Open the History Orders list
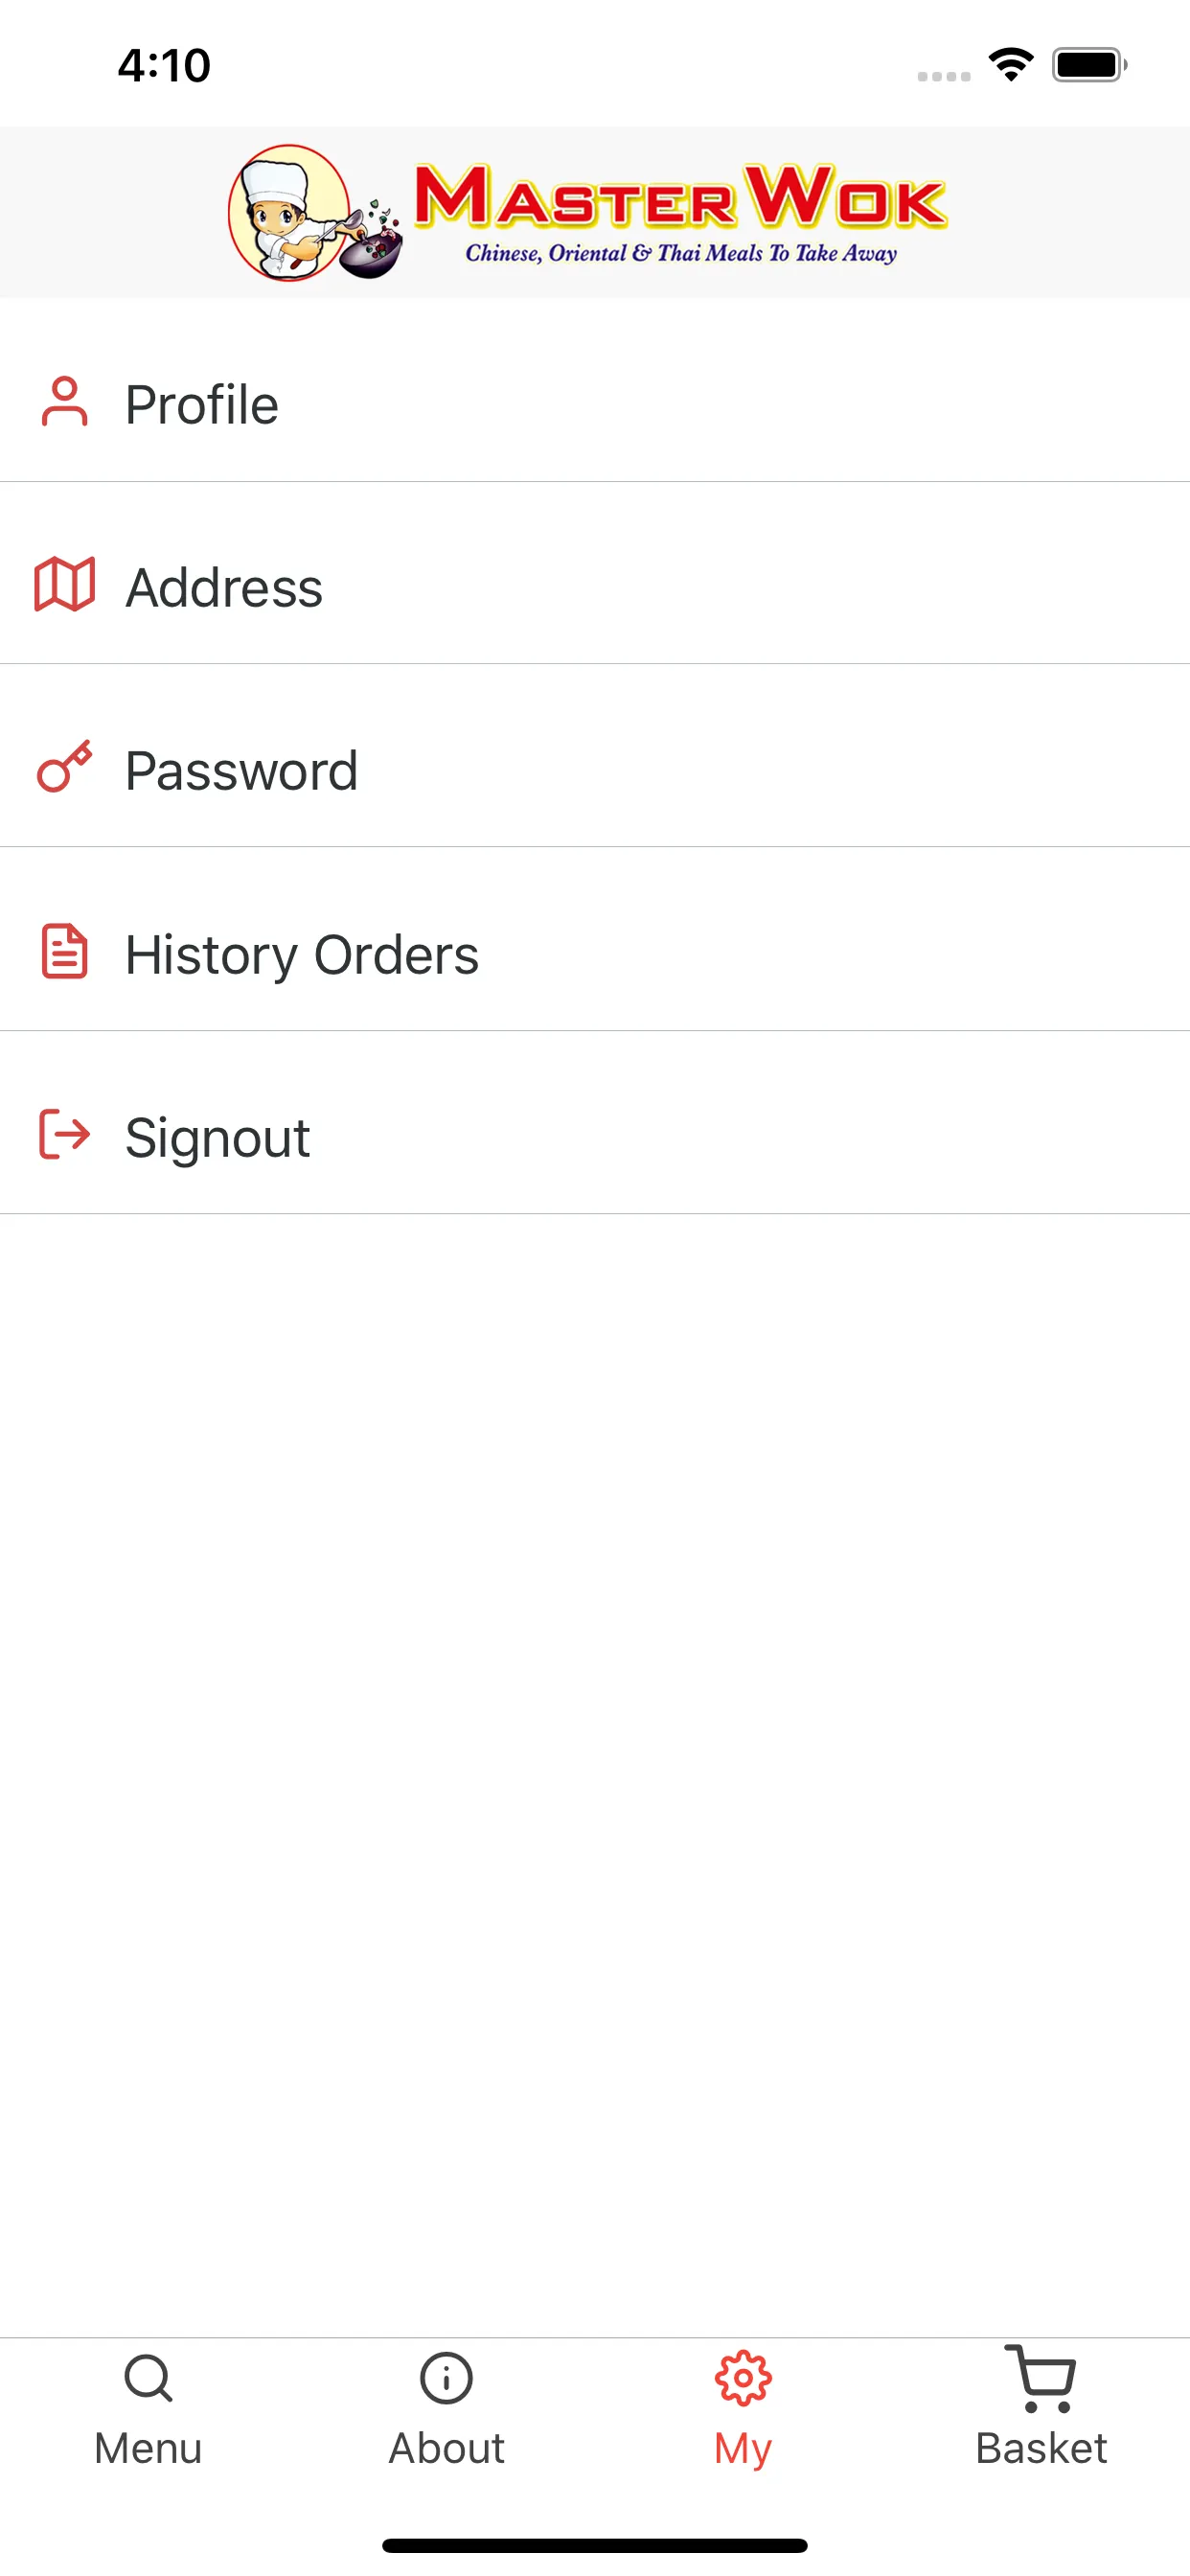 (302, 955)
